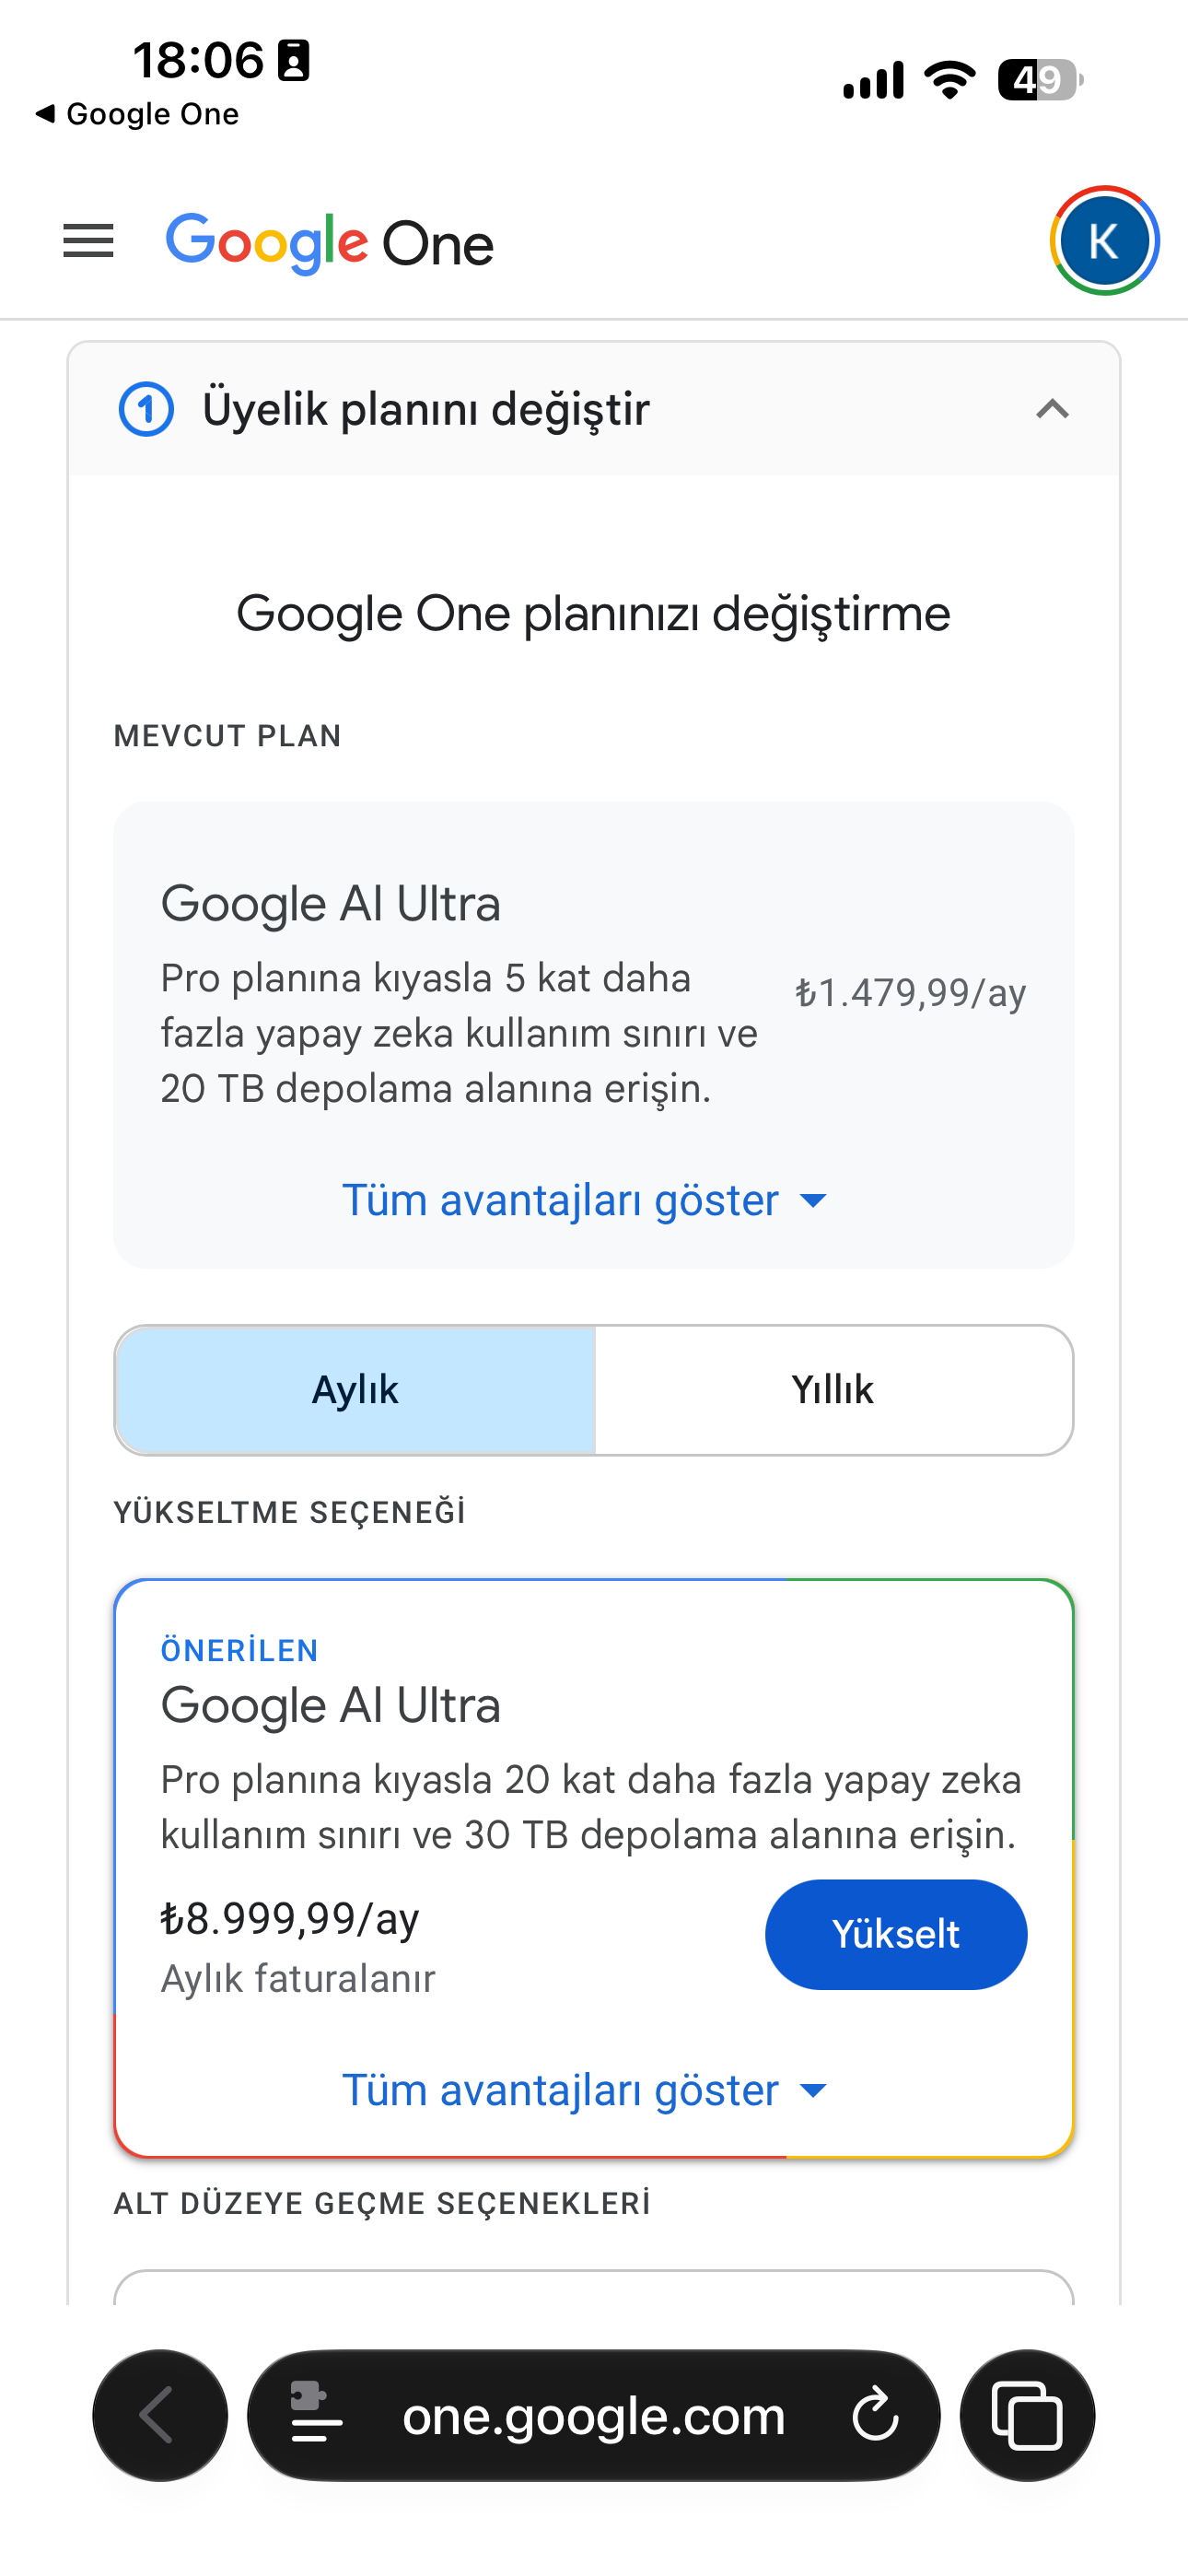Tap the Google One logo

pos(329,242)
